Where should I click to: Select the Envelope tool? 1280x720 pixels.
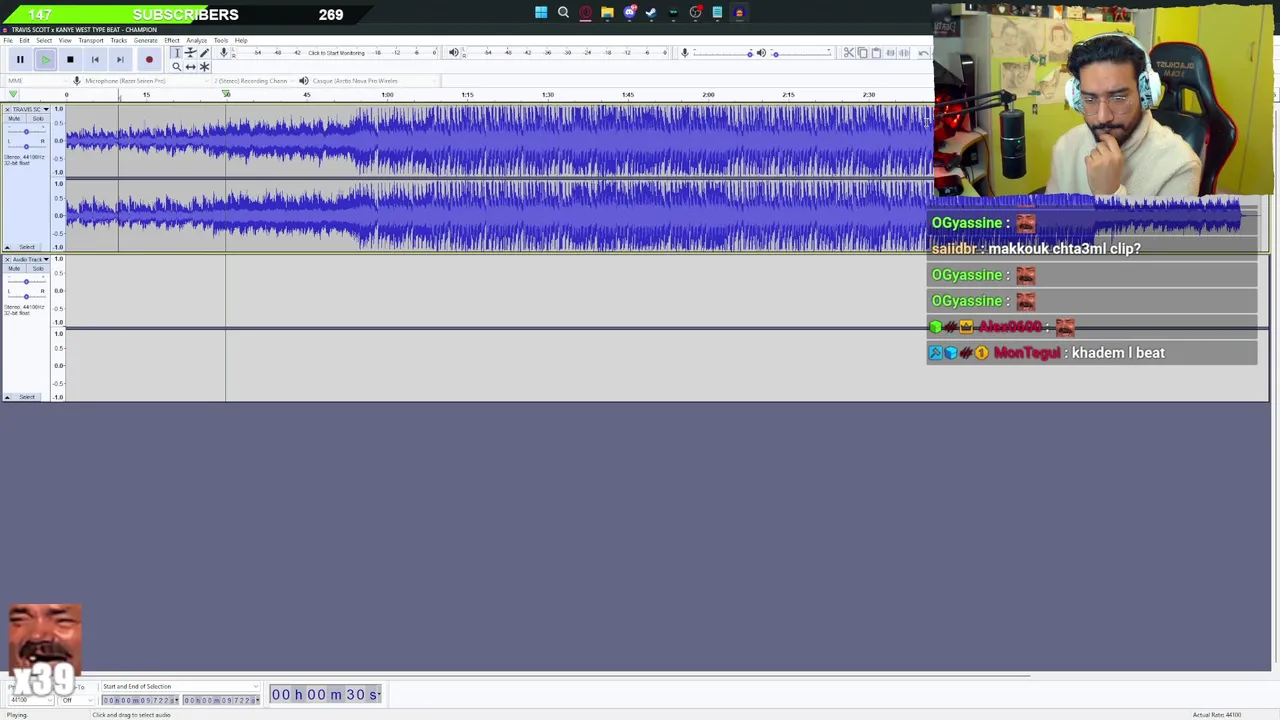[190, 52]
